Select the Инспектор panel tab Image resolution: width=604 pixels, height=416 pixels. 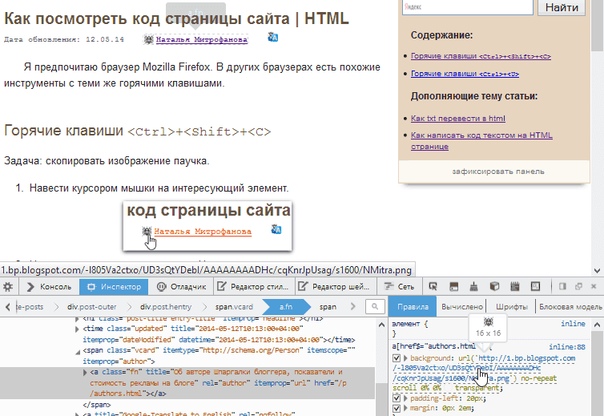point(114,287)
